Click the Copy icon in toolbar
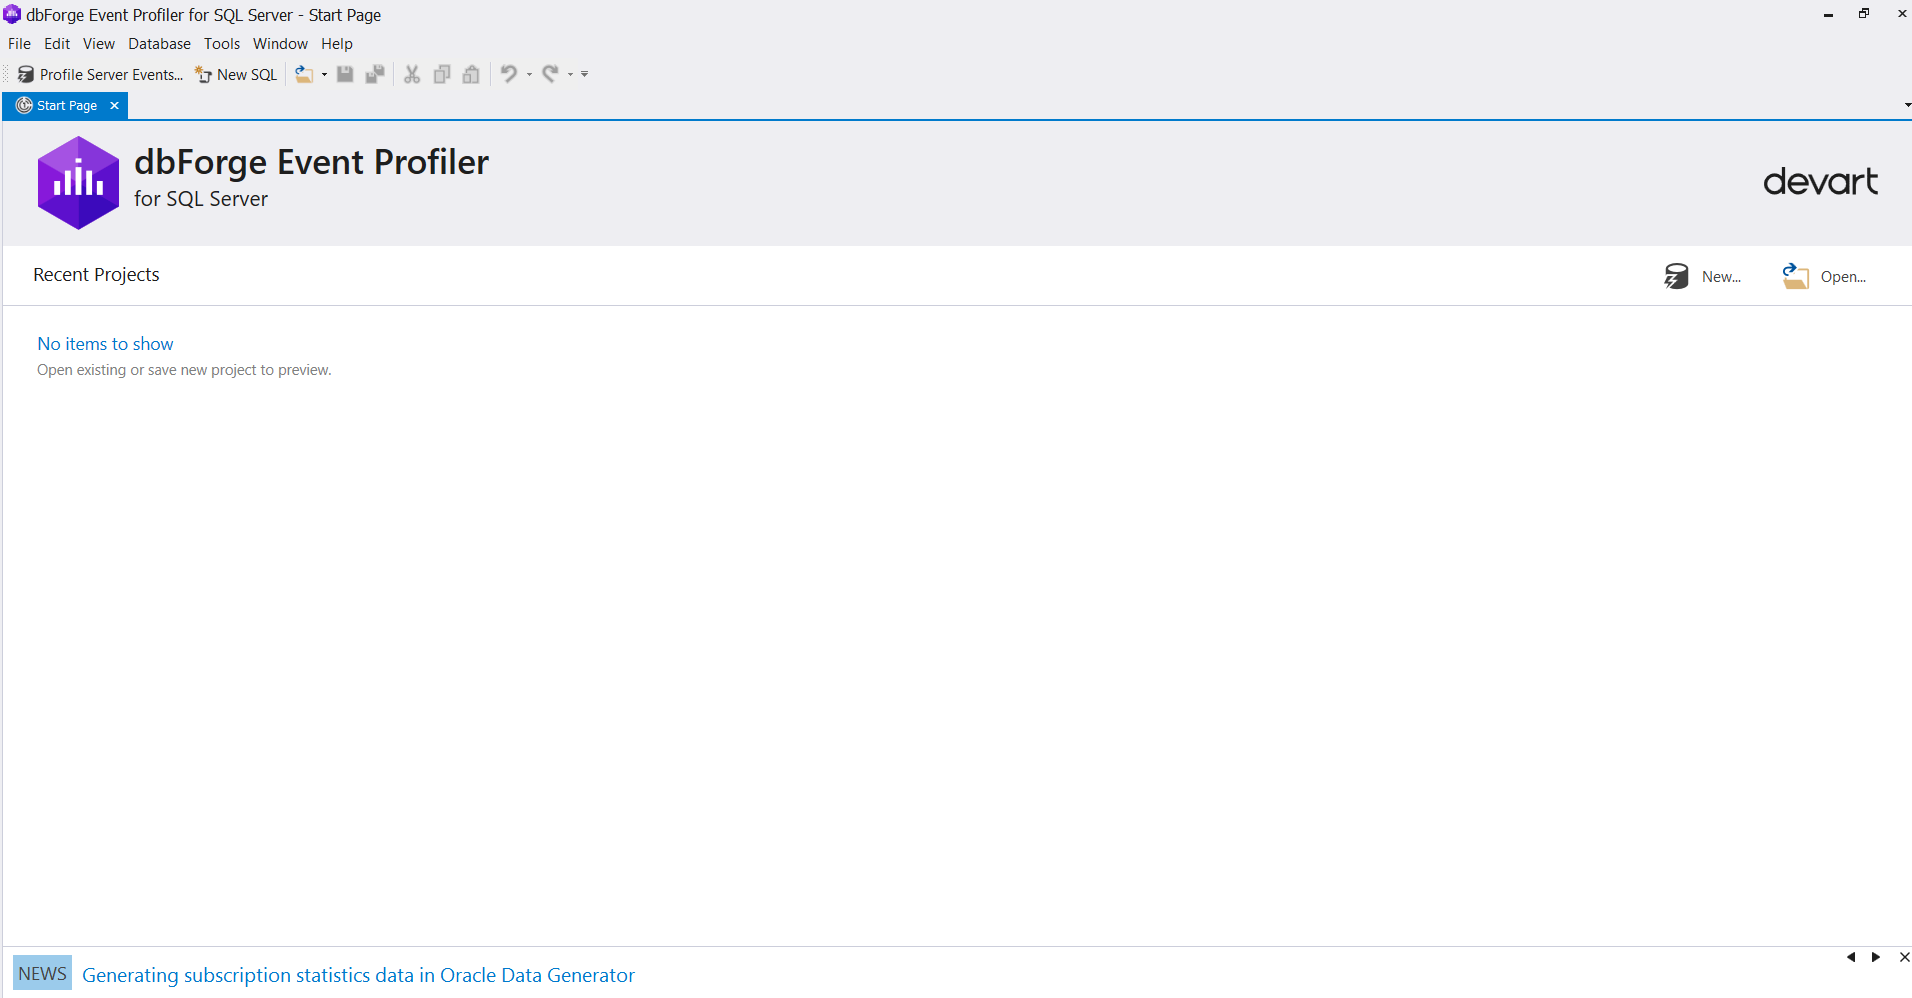 click(x=442, y=75)
